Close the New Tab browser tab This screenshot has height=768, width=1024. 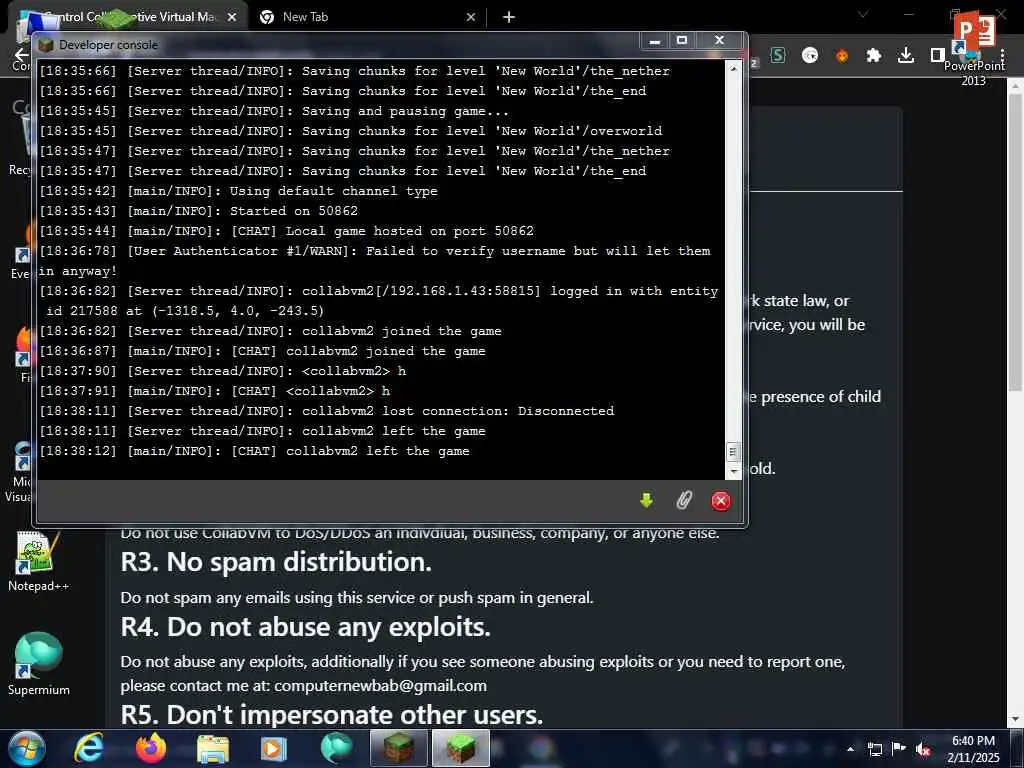pos(471,17)
